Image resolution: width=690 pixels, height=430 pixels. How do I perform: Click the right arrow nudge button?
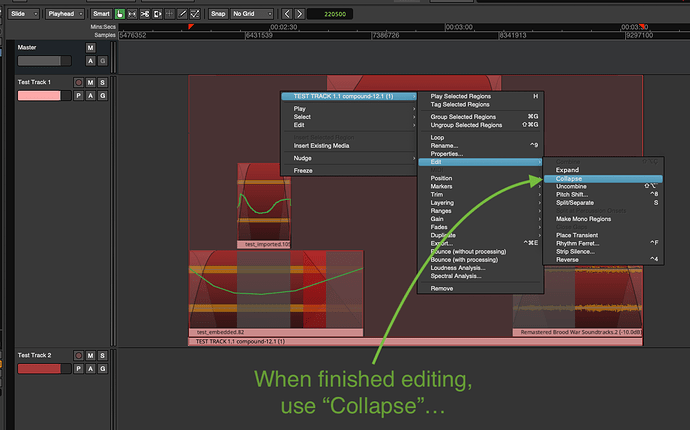tap(301, 14)
